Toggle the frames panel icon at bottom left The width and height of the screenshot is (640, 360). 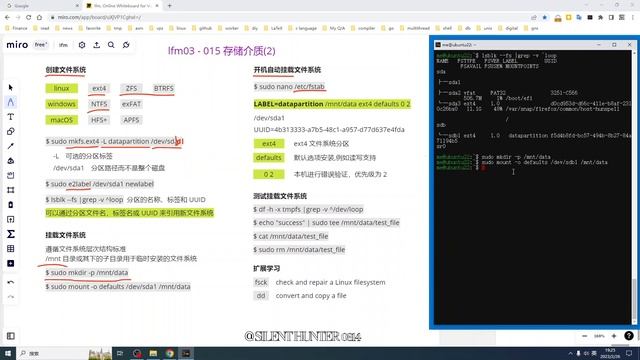[11, 336]
